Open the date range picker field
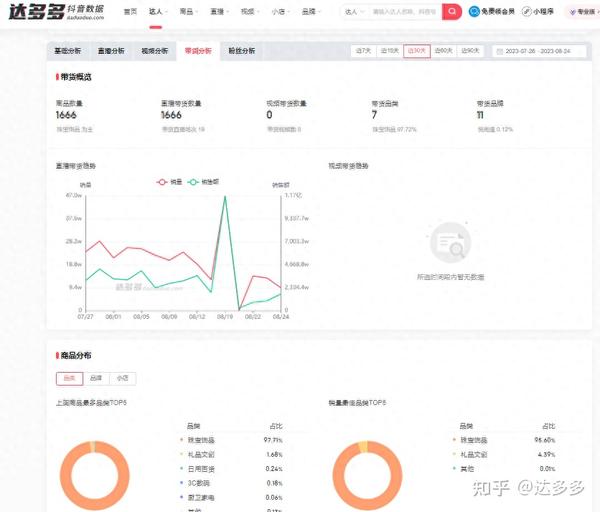600x512 pixels. click(539, 51)
